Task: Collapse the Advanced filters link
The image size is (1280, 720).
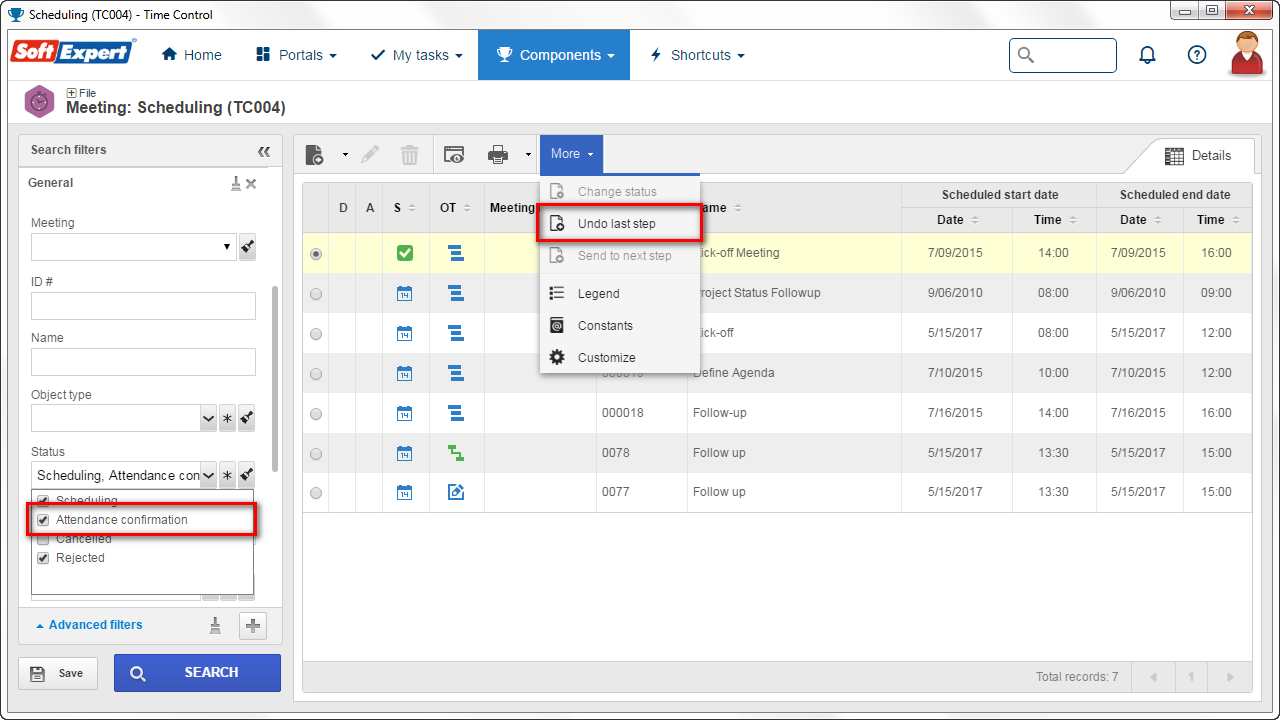Action: click(89, 625)
